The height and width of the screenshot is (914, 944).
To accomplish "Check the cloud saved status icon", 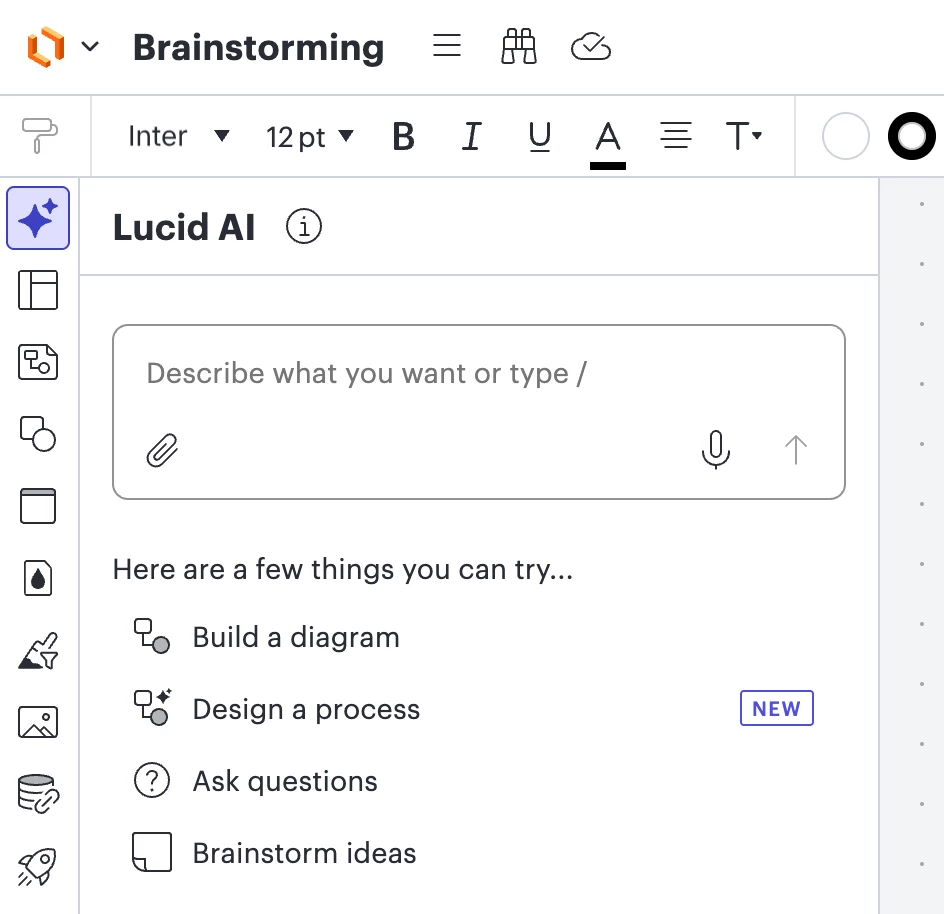I will click(591, 46).
